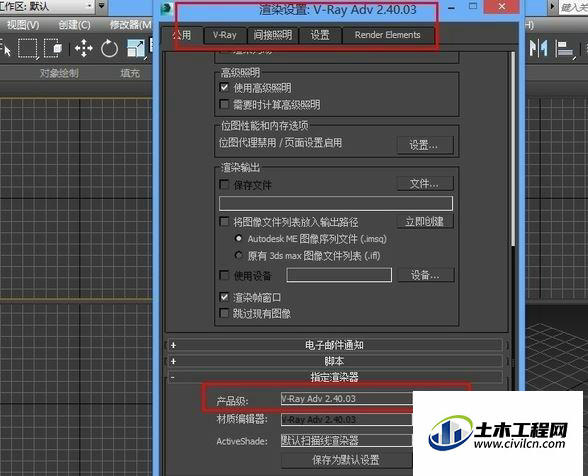
Task: Open the 修改器 menu
Action: [x=130, y=25]
